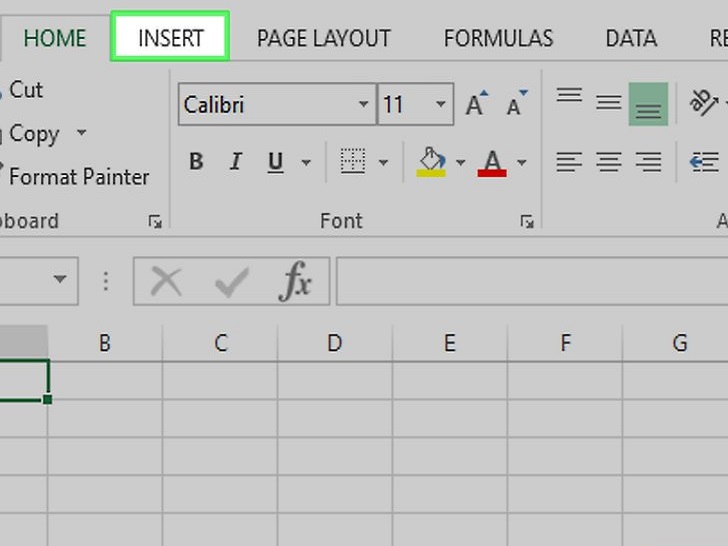
Task: Click the Align Left icon
Action: tap(569, 162)
